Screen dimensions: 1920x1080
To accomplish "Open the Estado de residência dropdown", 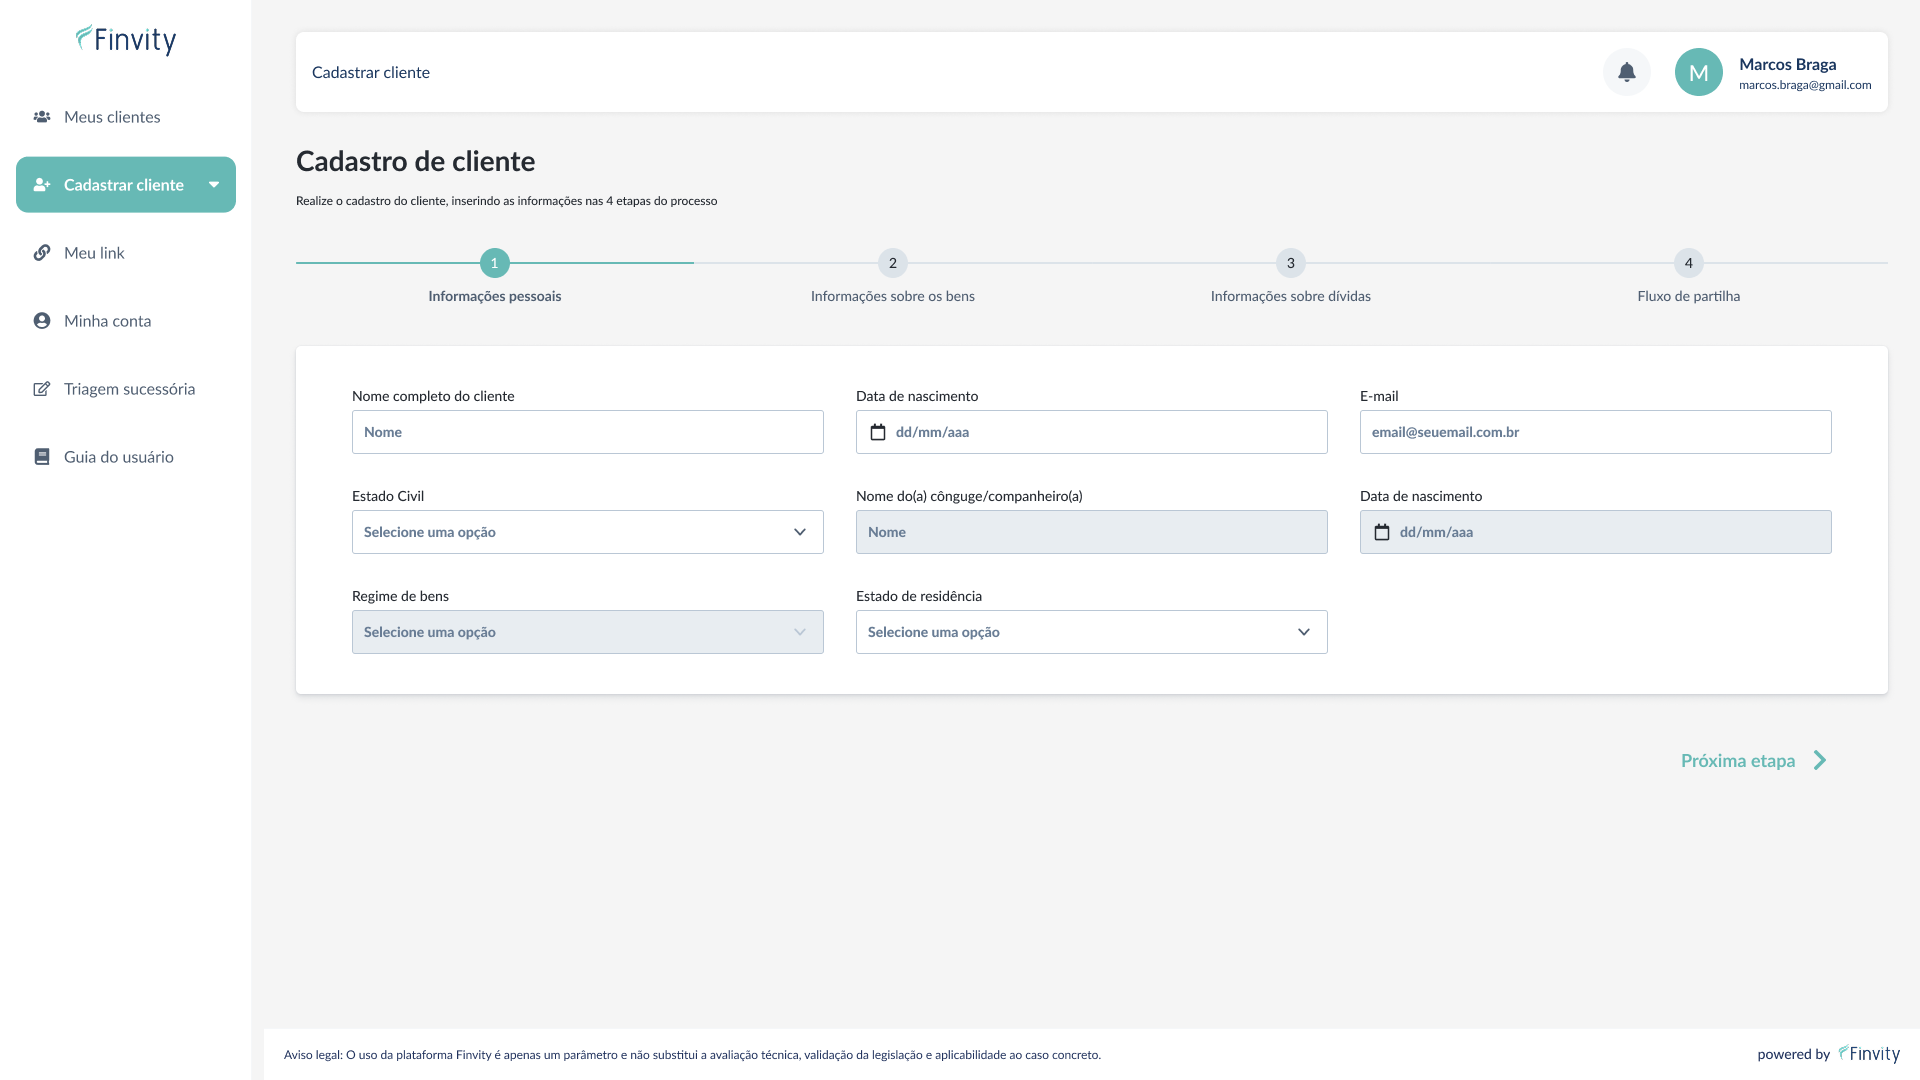I will (1091, 632).
